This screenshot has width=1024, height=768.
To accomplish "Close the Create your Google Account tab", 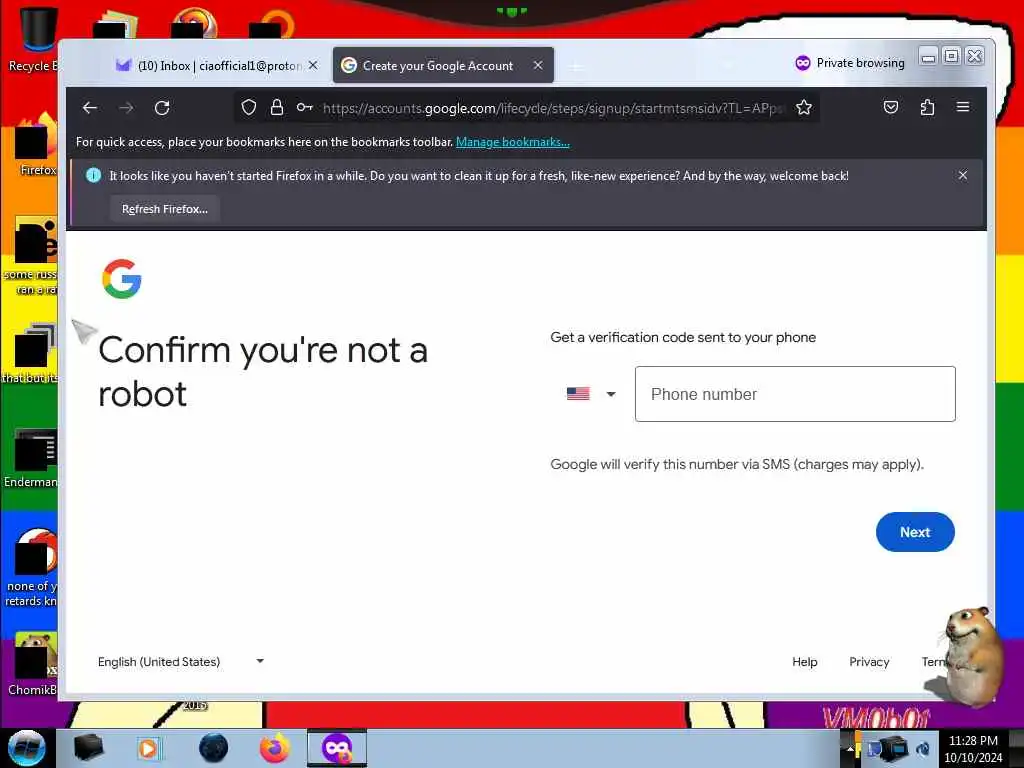I will tap(538, 65).
